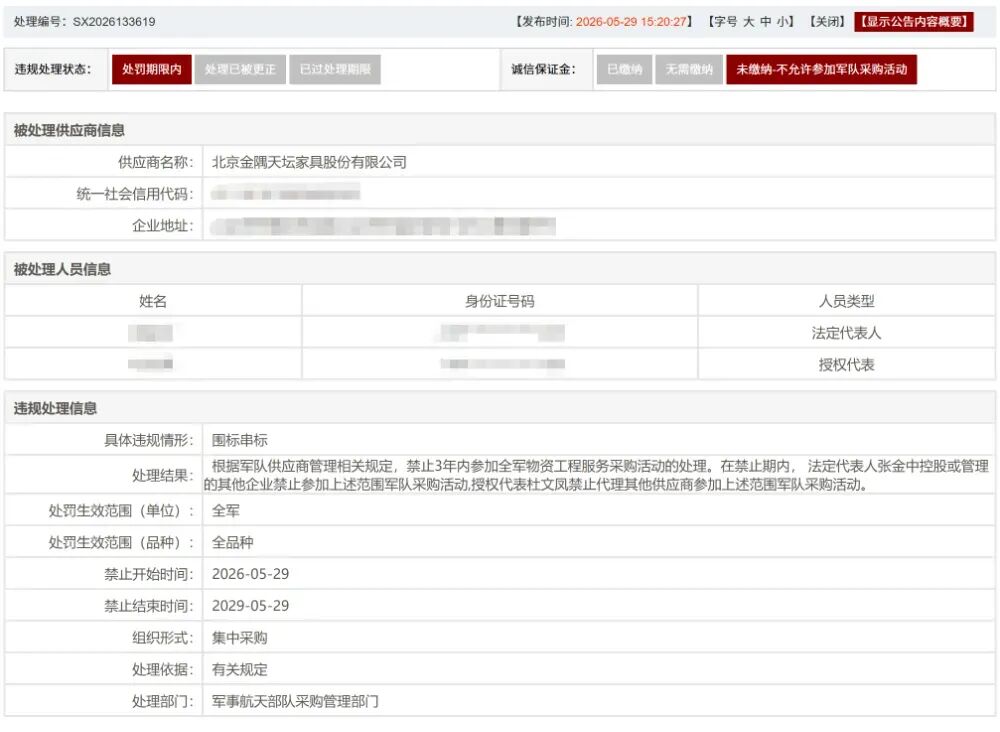
Task: Click the 禁止开始时间 label
Action: tap(149, 574)
